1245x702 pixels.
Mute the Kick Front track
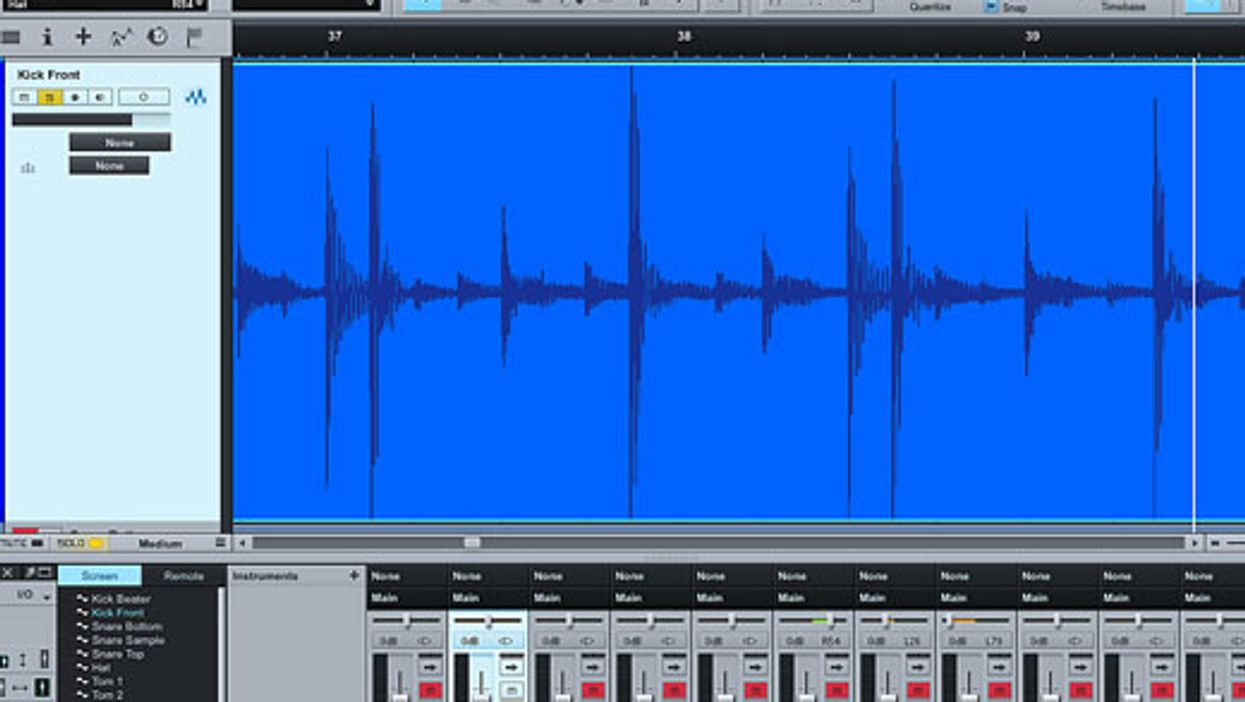24,97
